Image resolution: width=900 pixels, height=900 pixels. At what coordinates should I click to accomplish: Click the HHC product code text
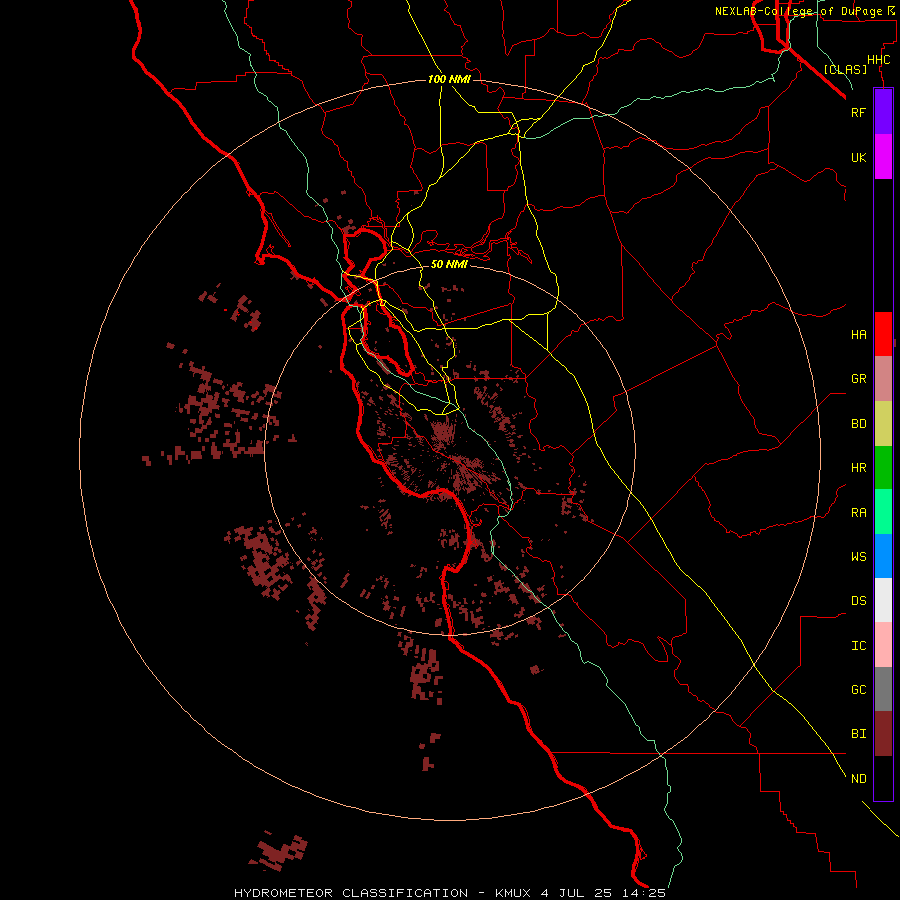pyautogui.click(x=878, y=60)
